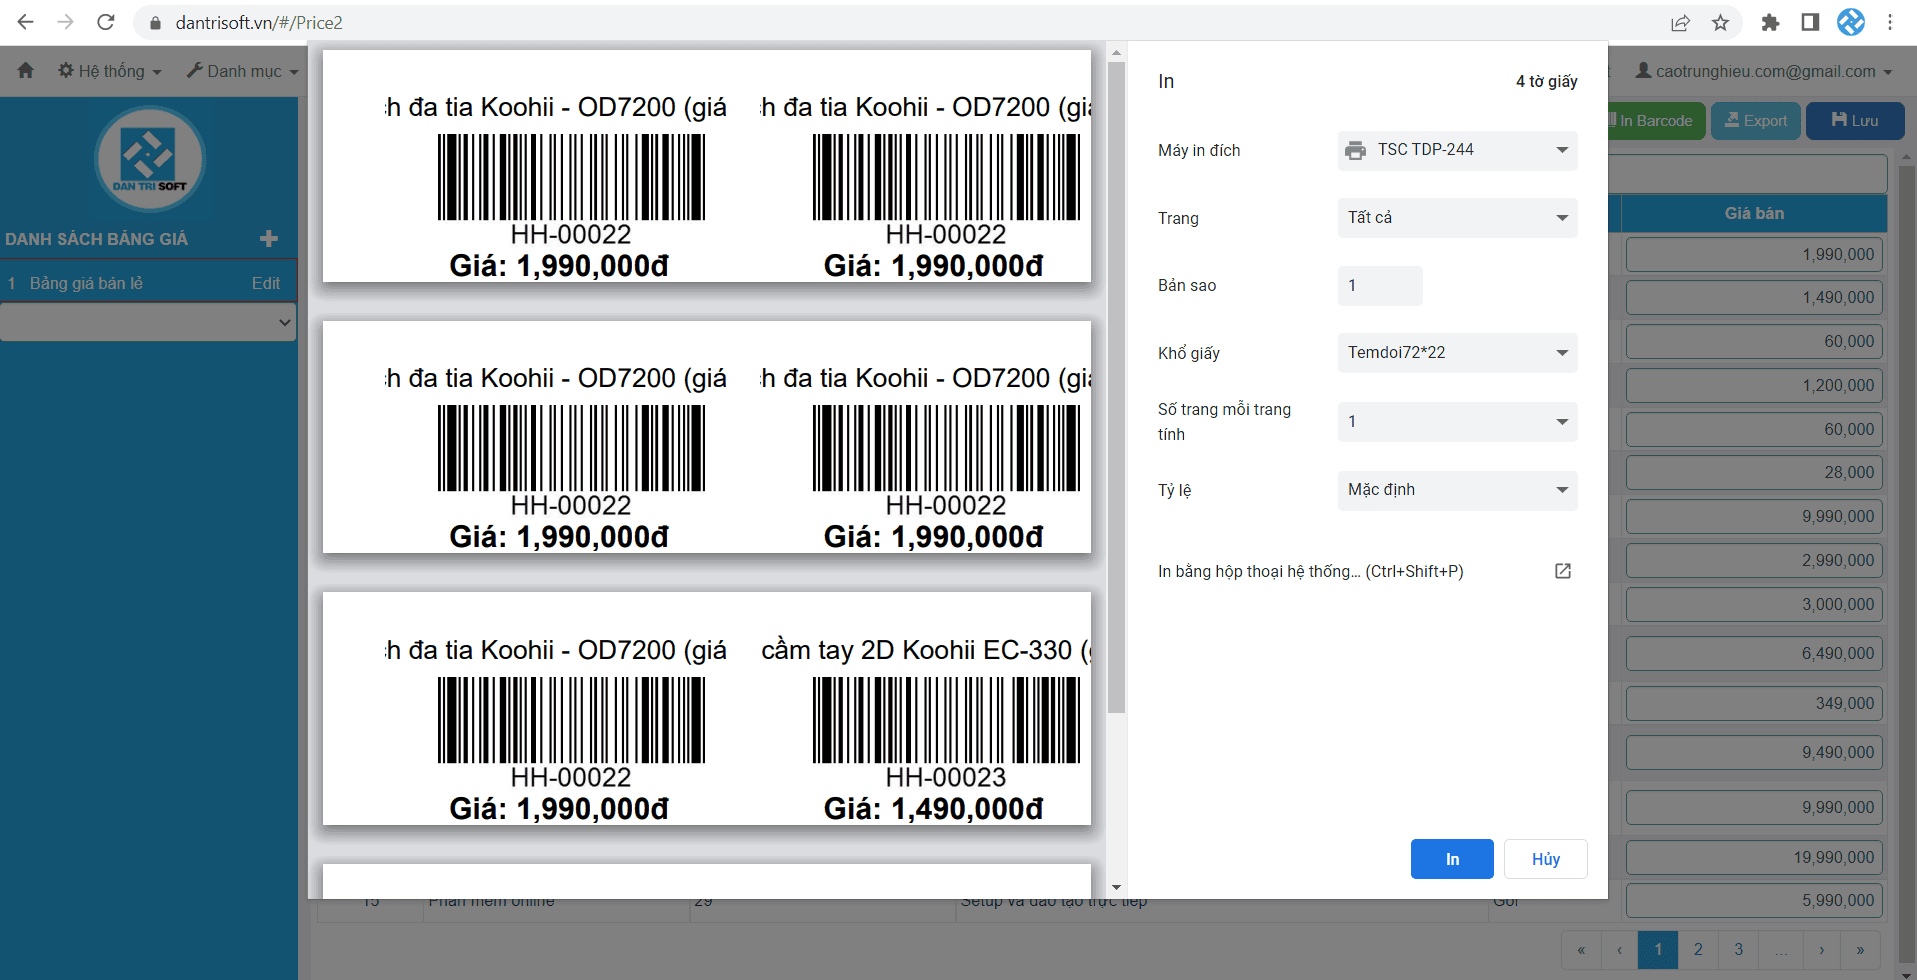Click the 1,490,000 price field
Viewport: 1917px width, 980px height.
pyautogui.click(x=1754, y=298)
